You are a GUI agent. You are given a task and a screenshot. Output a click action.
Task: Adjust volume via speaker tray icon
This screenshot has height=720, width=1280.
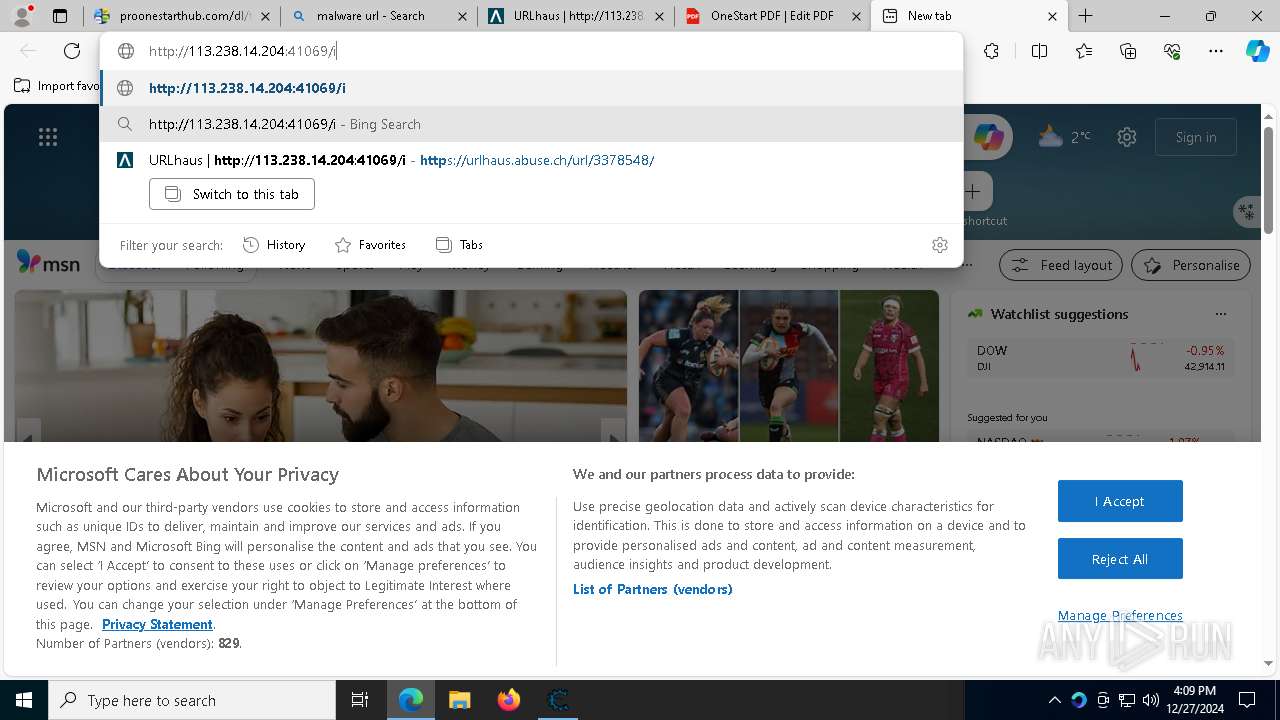1151,700
